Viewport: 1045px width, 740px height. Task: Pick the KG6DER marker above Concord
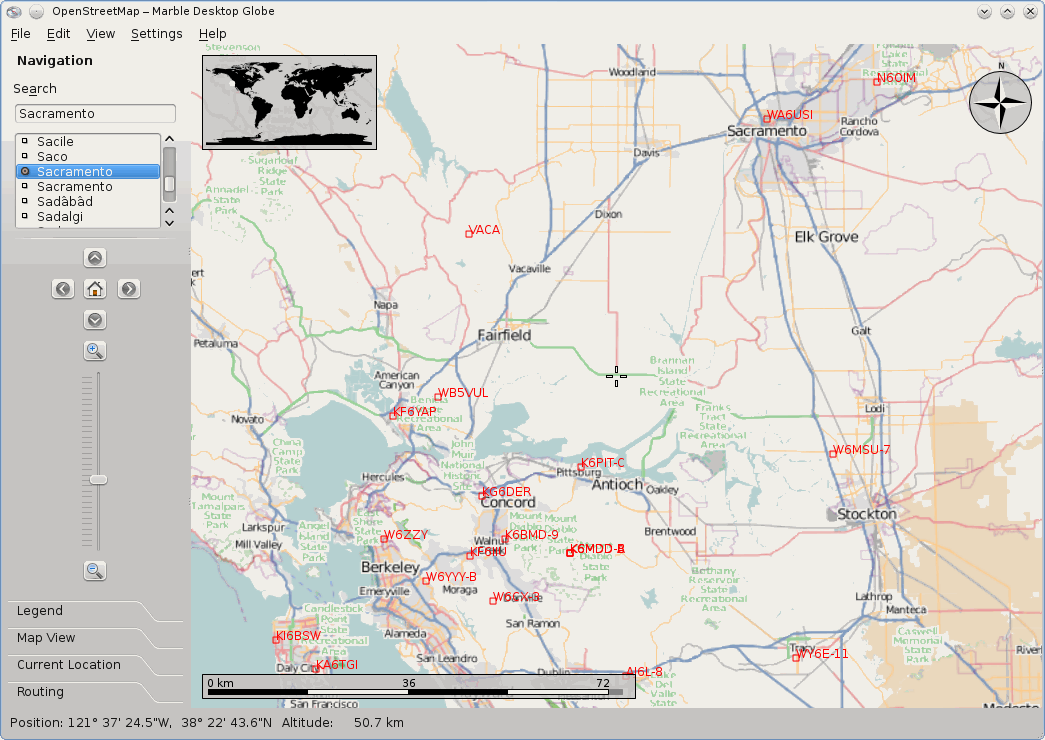(x=482, y=496)
